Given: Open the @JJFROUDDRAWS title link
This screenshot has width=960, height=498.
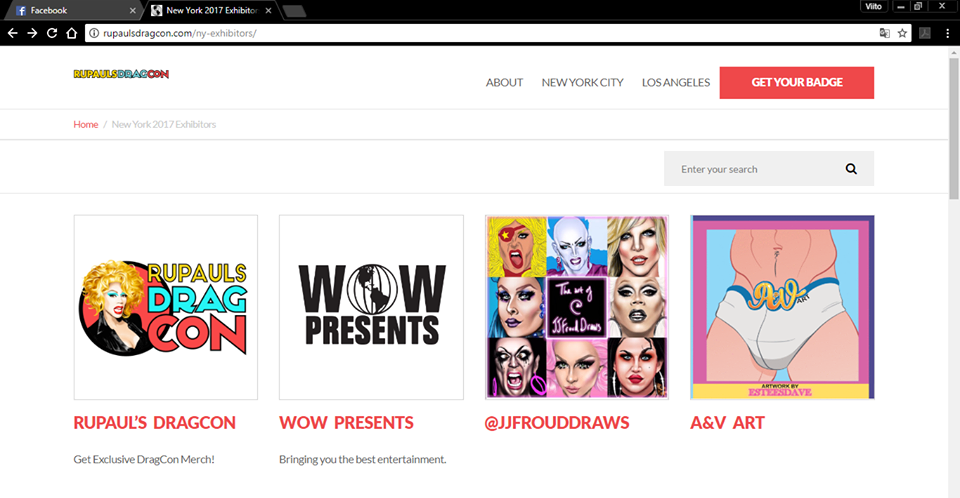Looking at the screenshot, I should [557, 423].
